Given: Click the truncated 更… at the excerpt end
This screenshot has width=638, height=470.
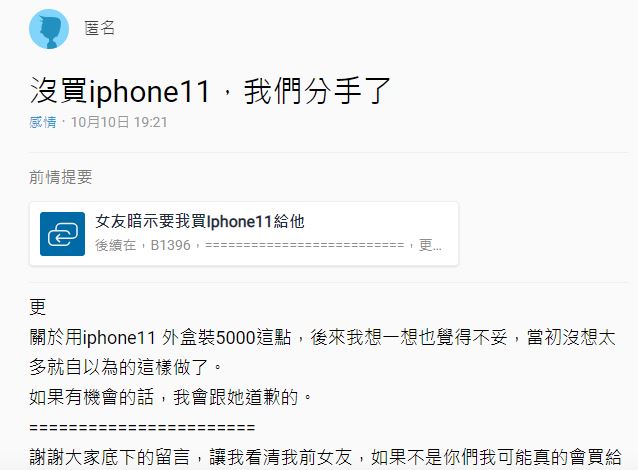Looking at the screenshot, I should [x=430, y=245].
